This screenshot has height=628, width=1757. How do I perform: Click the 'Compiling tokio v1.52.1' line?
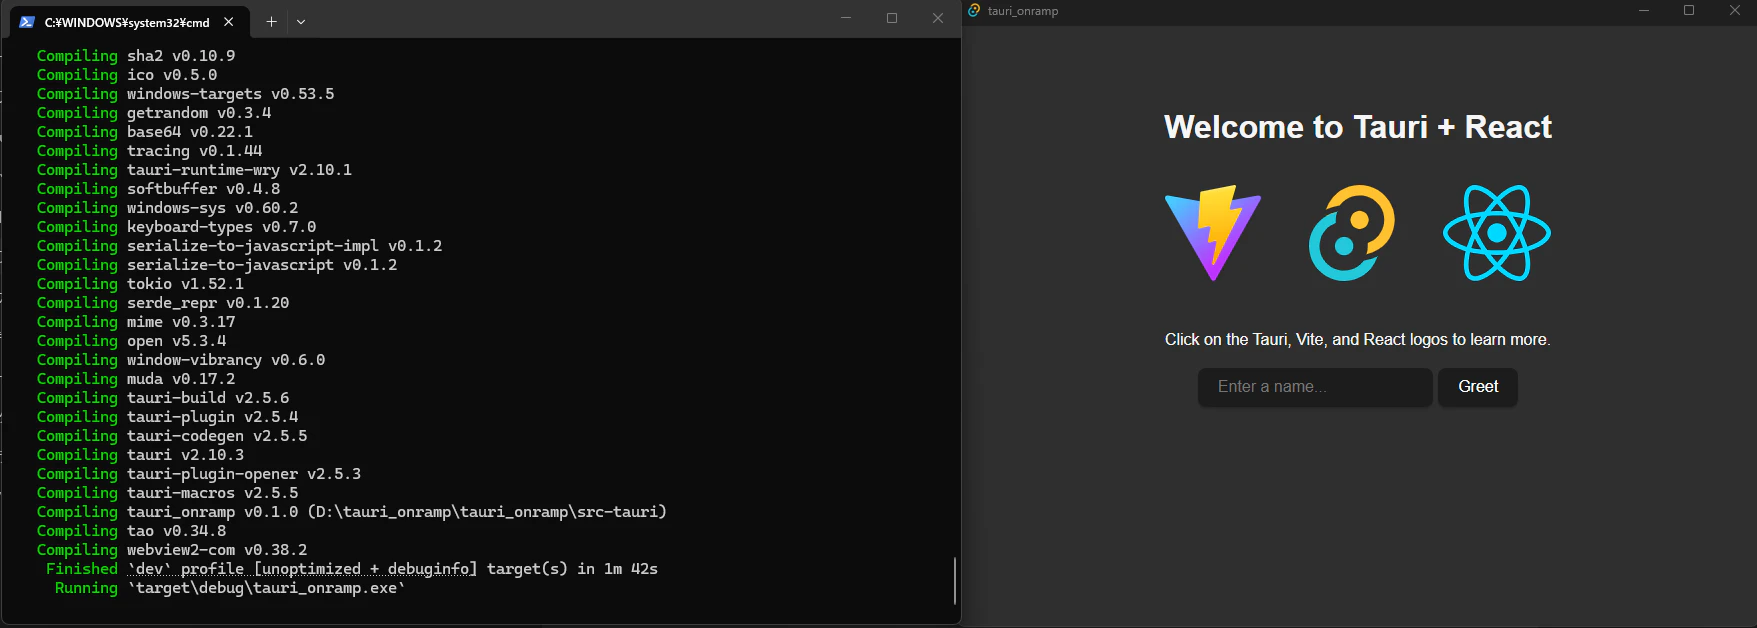(141, 284)
